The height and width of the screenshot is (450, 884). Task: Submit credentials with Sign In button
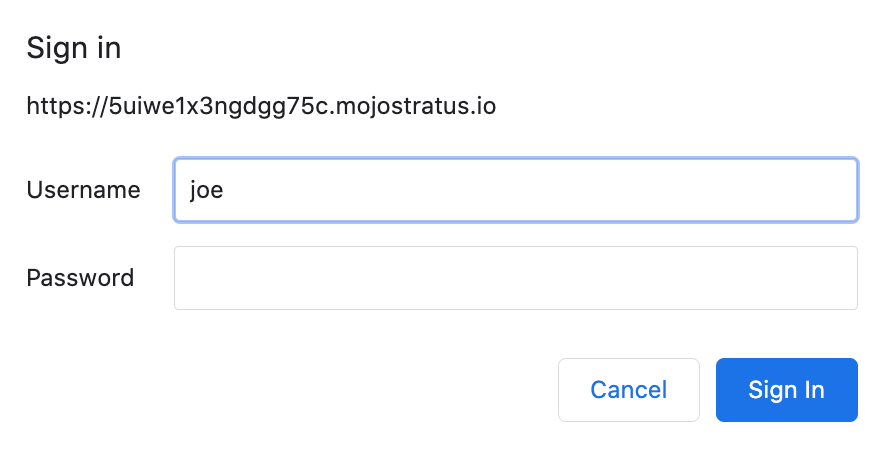tap(786, 390)
